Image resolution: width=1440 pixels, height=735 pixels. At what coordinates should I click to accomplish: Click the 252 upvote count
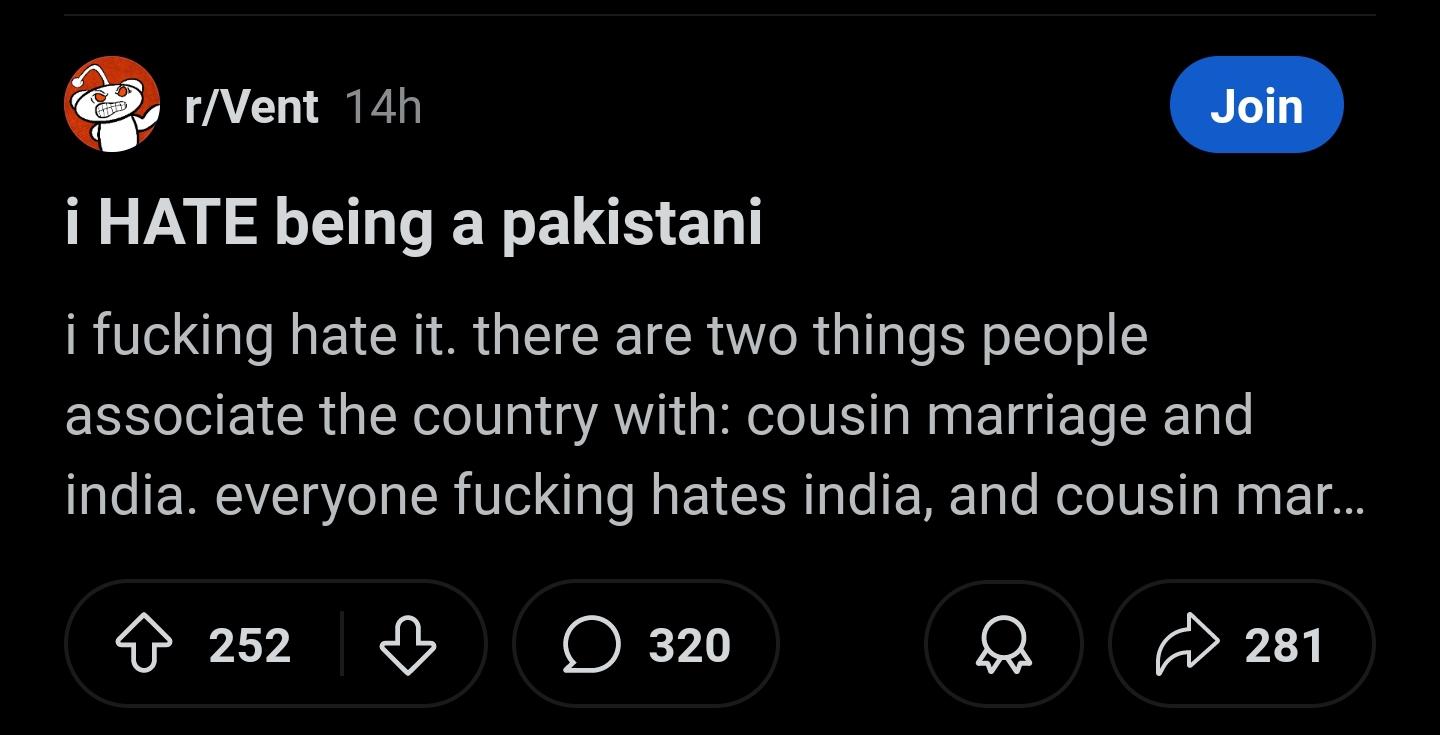click(250, 645)
